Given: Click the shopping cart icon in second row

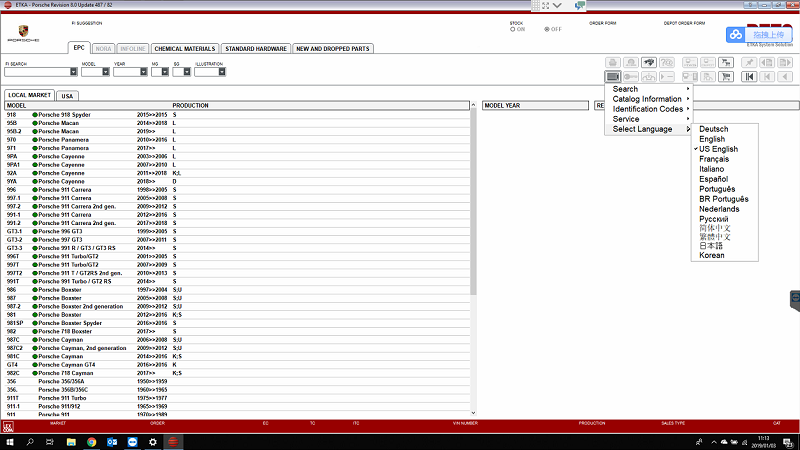Looking at the screenshot, I should pos(726,77).
